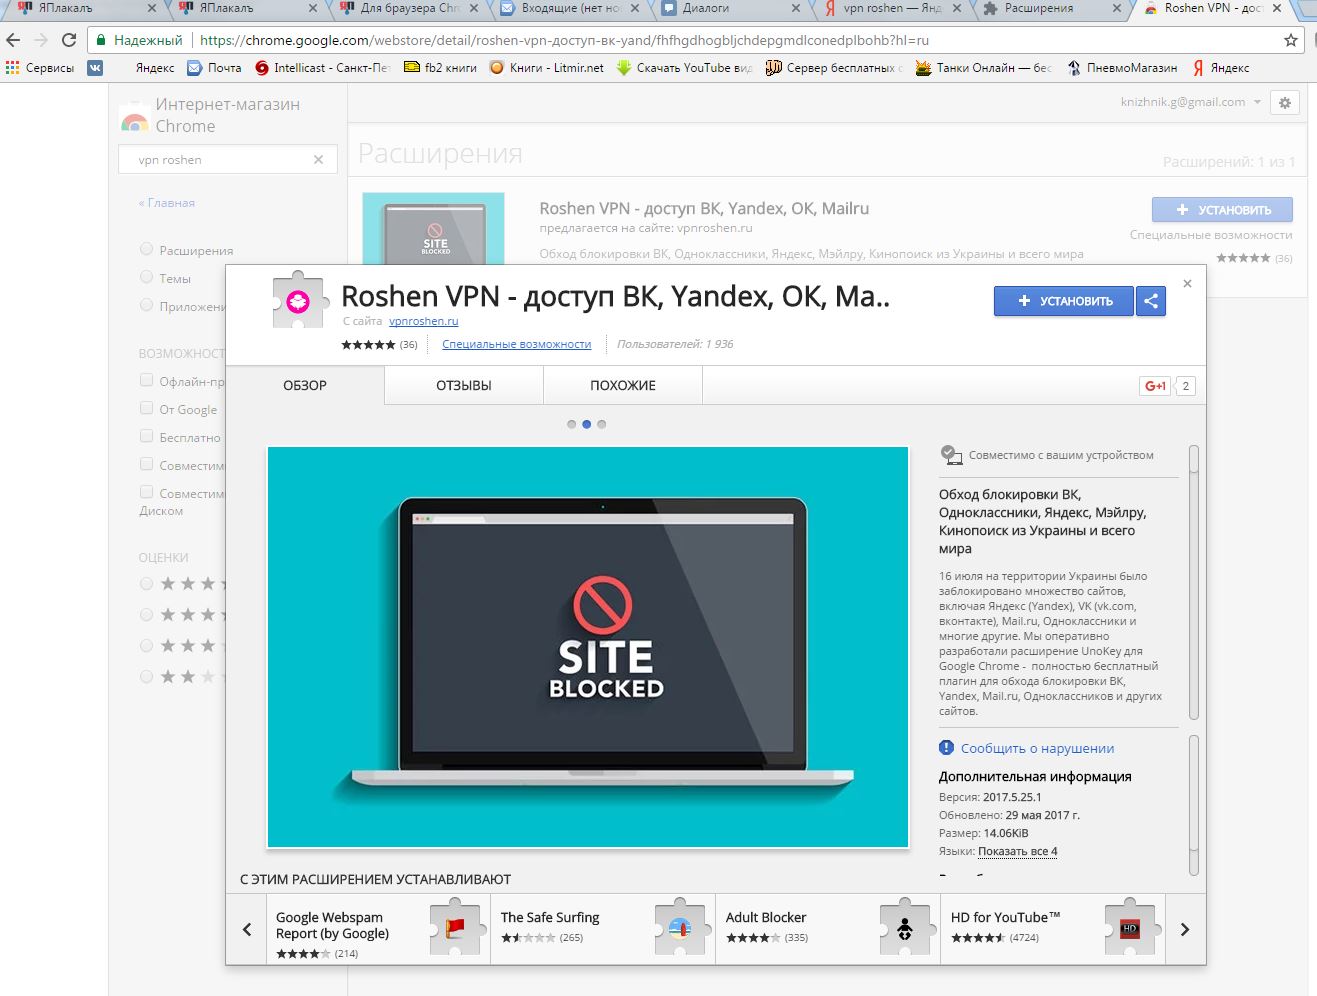The width and height of the screenshot is (1317, 996).
Task: Go to Главная link in sidebar
Action: coord(167,202)
